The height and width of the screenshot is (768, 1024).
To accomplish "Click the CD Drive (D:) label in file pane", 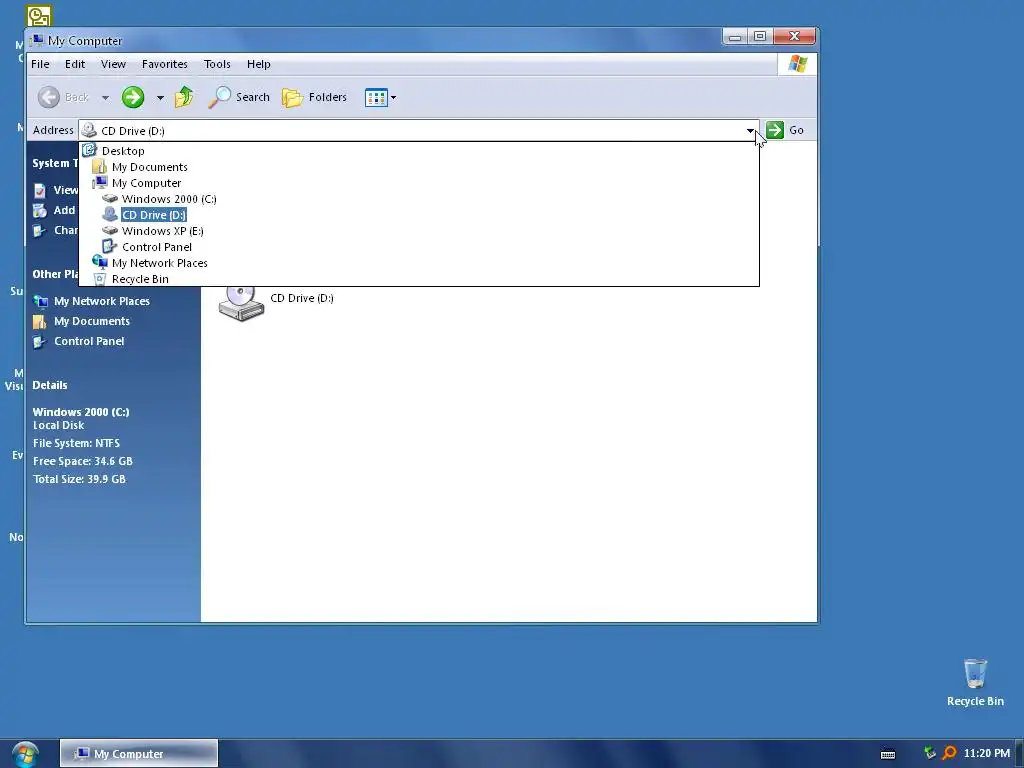I will click(302, 298).
